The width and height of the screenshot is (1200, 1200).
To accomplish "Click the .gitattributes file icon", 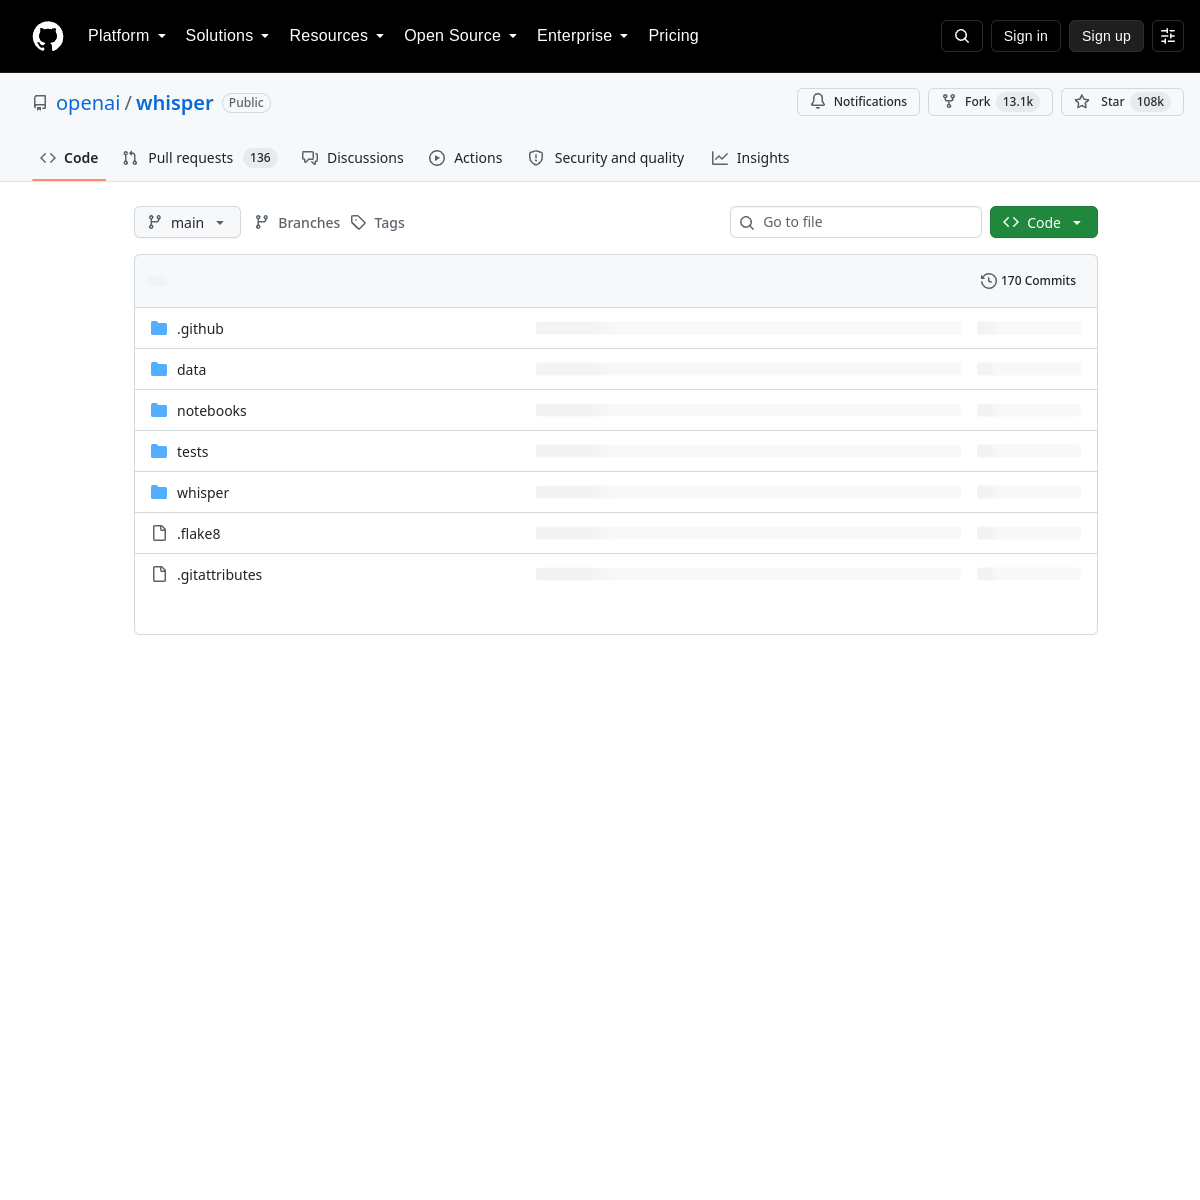I will tap(159, 574).
